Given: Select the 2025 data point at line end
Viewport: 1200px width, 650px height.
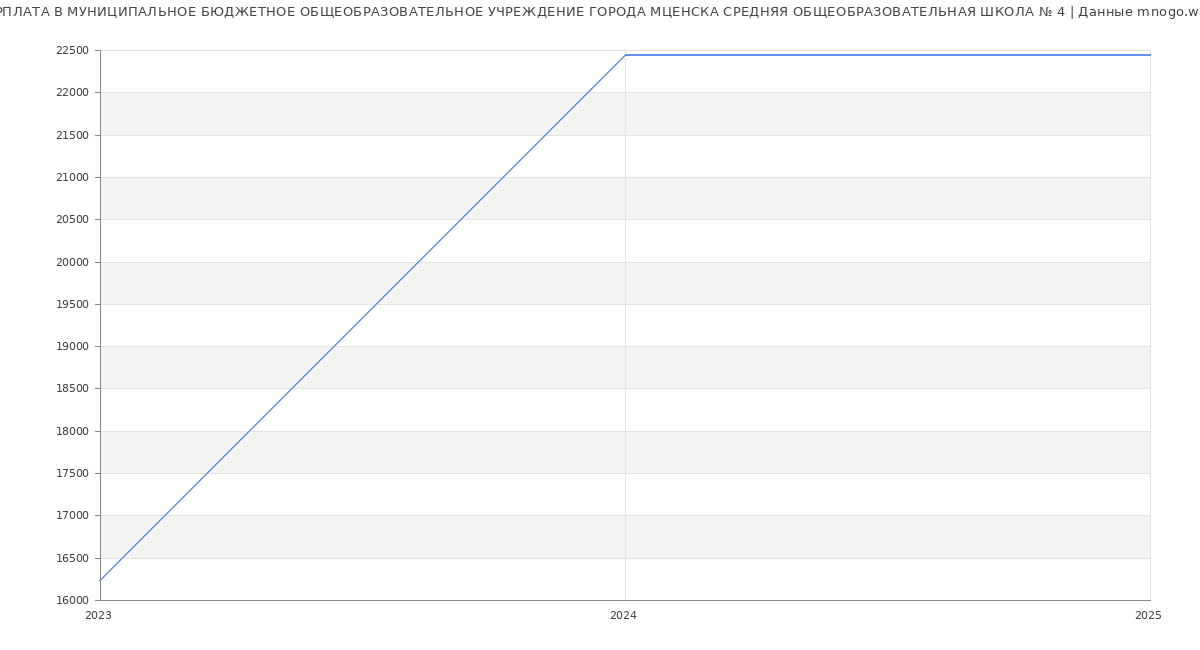Looking at the screenshot, I should tap(1150, 55).
